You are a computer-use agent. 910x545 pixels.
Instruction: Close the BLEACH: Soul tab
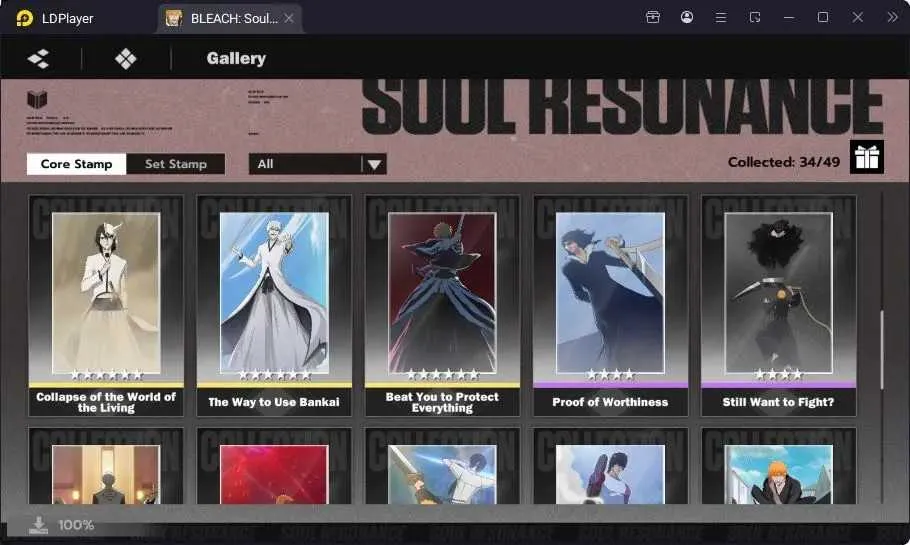[x=288, y=19]
